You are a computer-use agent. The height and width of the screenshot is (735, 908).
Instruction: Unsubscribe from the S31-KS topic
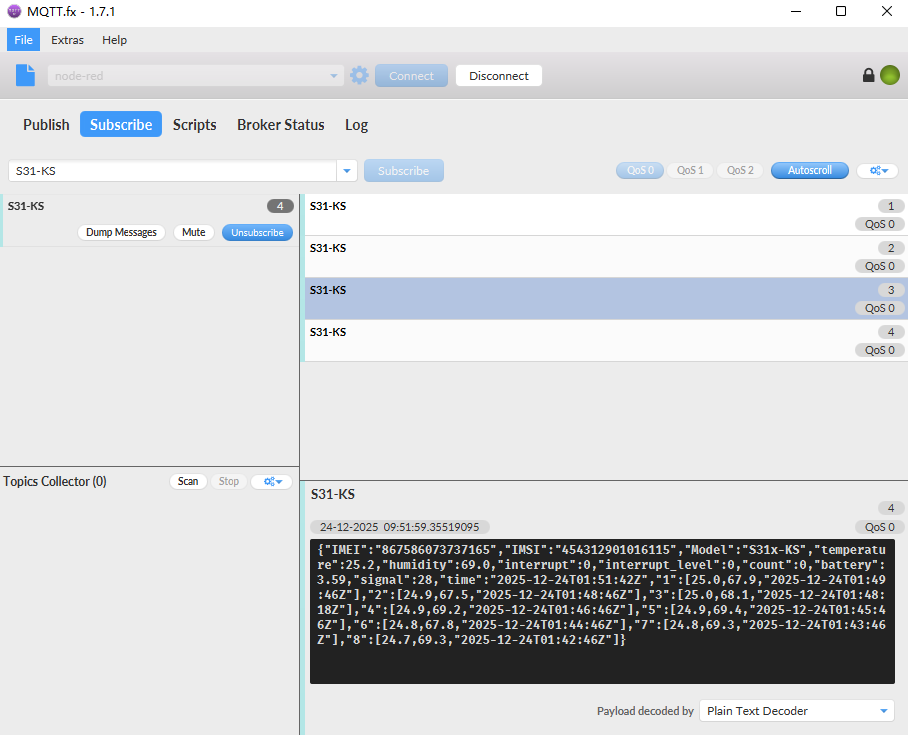pos(257,232)
